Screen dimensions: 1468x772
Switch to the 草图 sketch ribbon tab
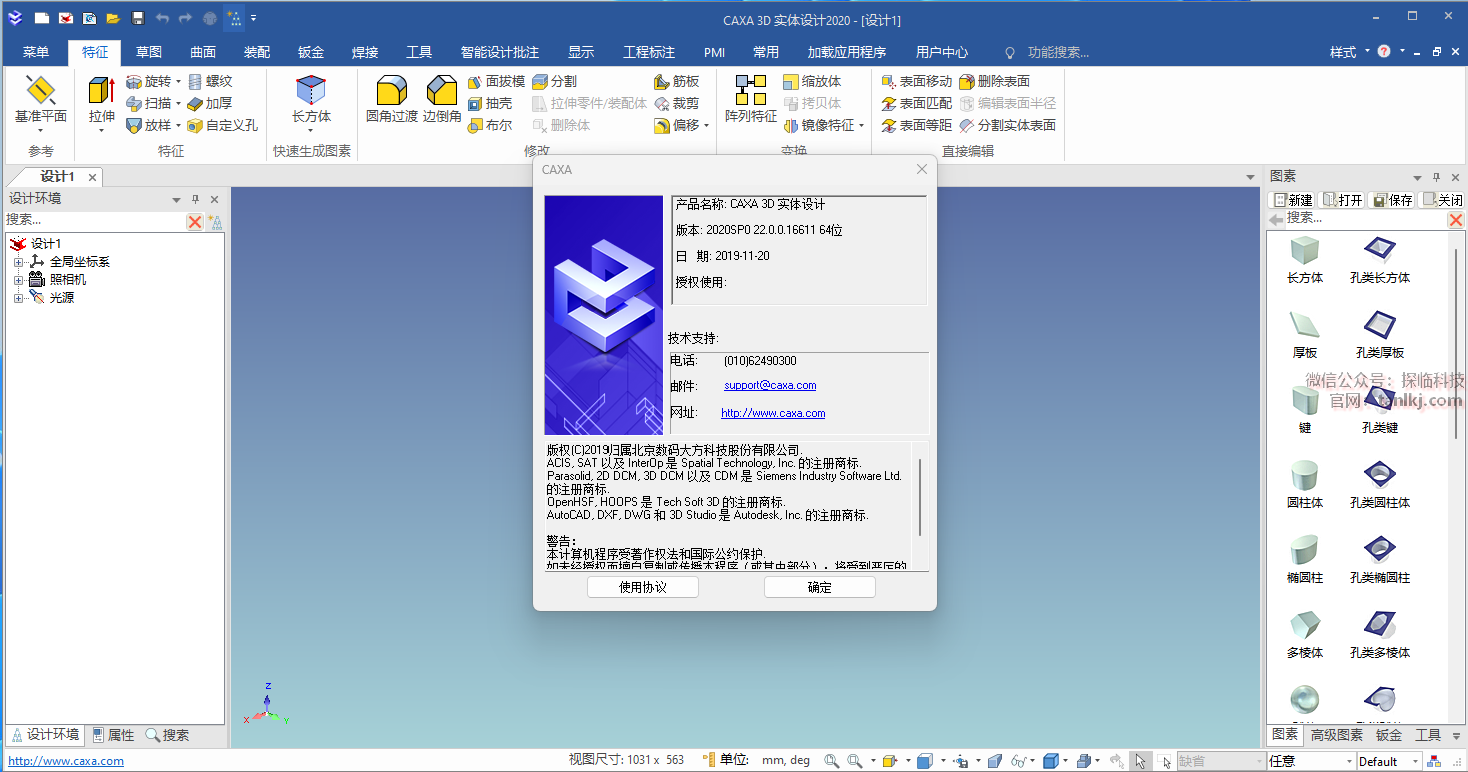click(x=149, y=52)
